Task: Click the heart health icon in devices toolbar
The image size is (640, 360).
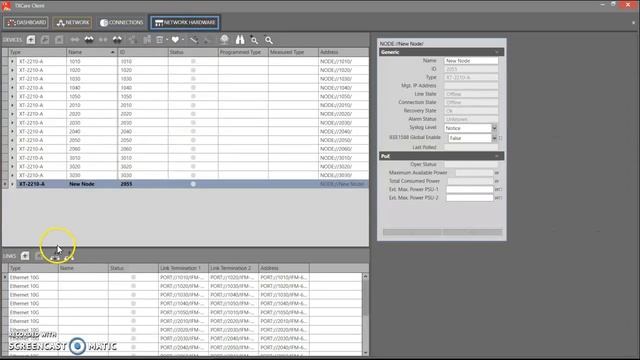Action: point(175,40)
